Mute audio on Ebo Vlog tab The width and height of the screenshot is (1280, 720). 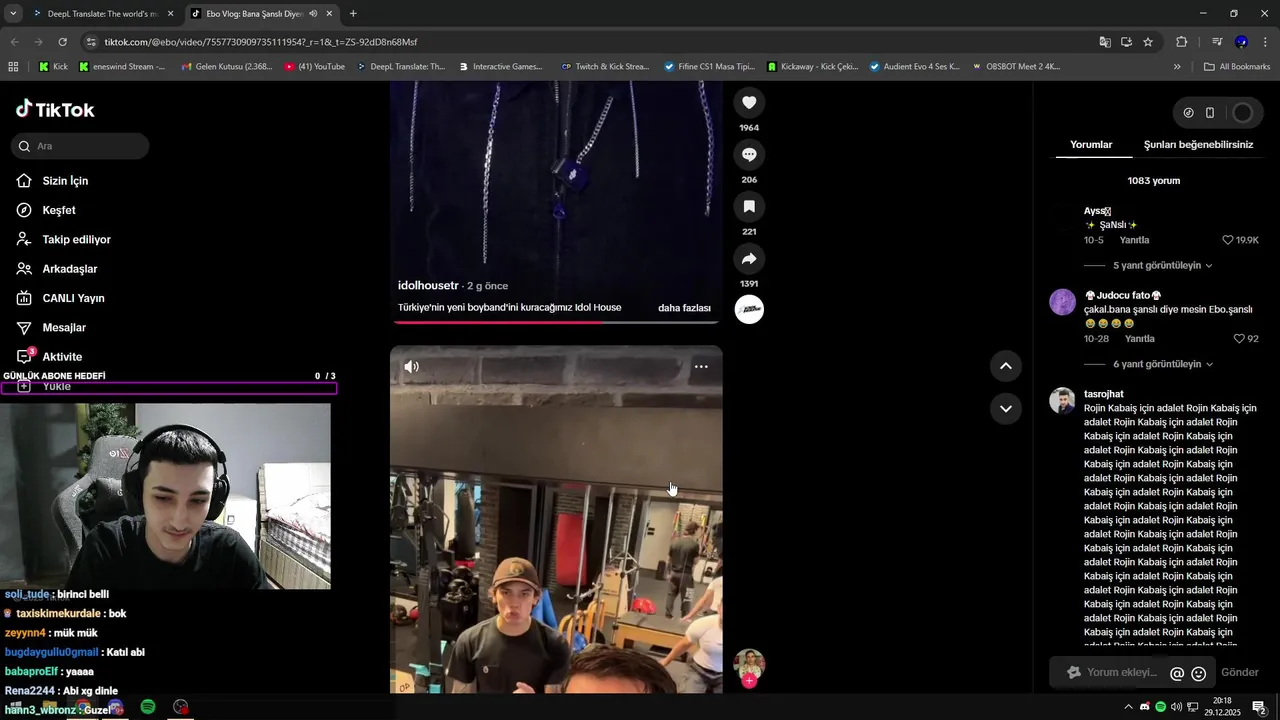313,14
